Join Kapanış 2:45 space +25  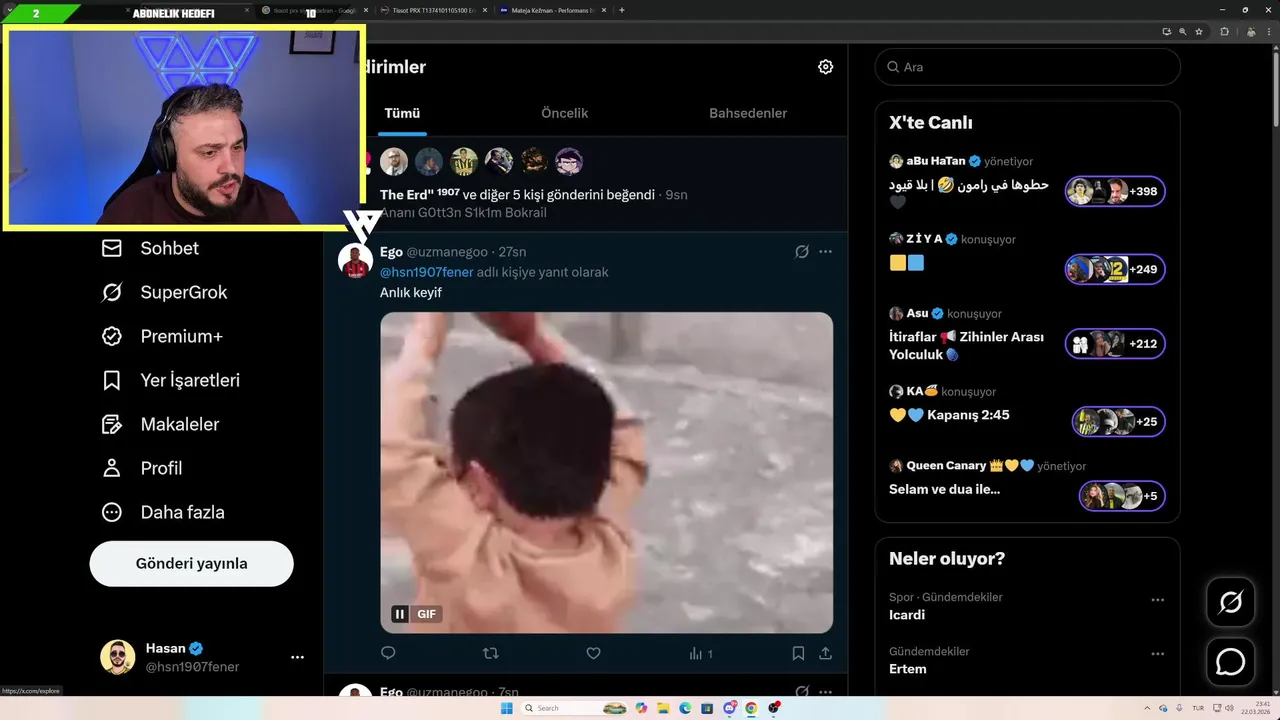point(1118,421)
